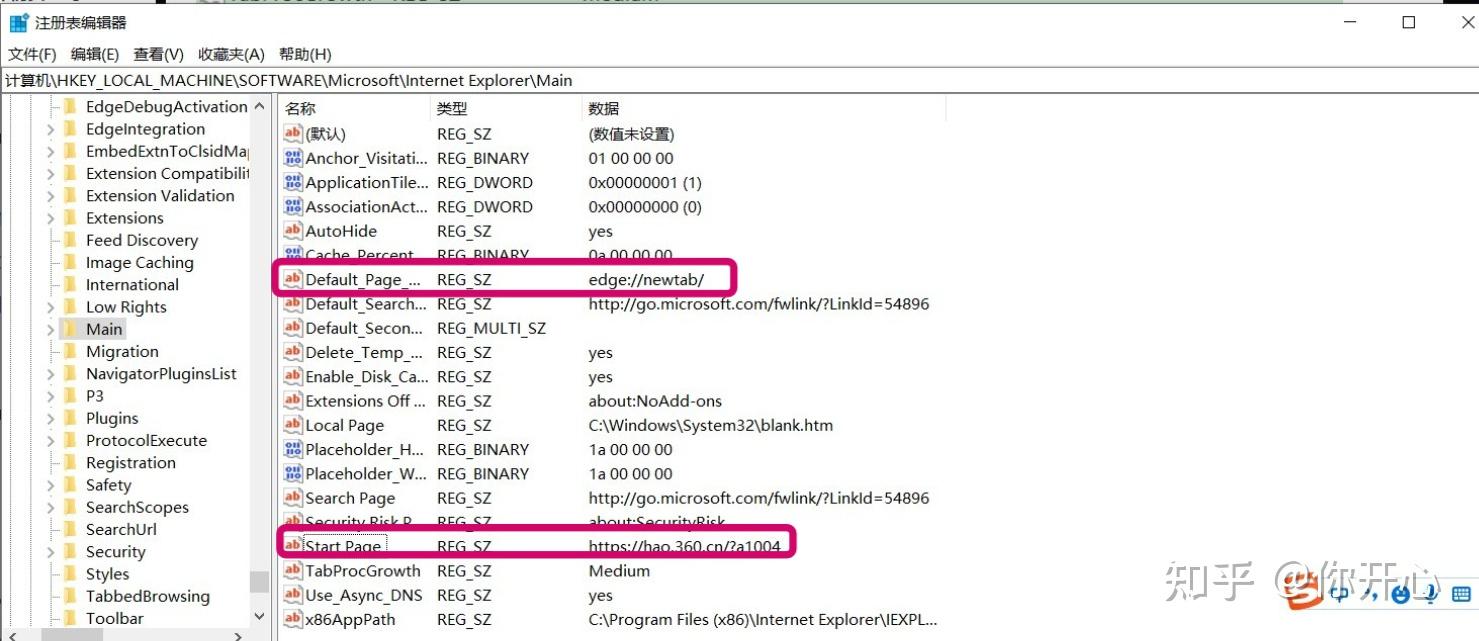Select the Registration key label
The height and width of the screenshot is (641, 1479).
[131, 463]
